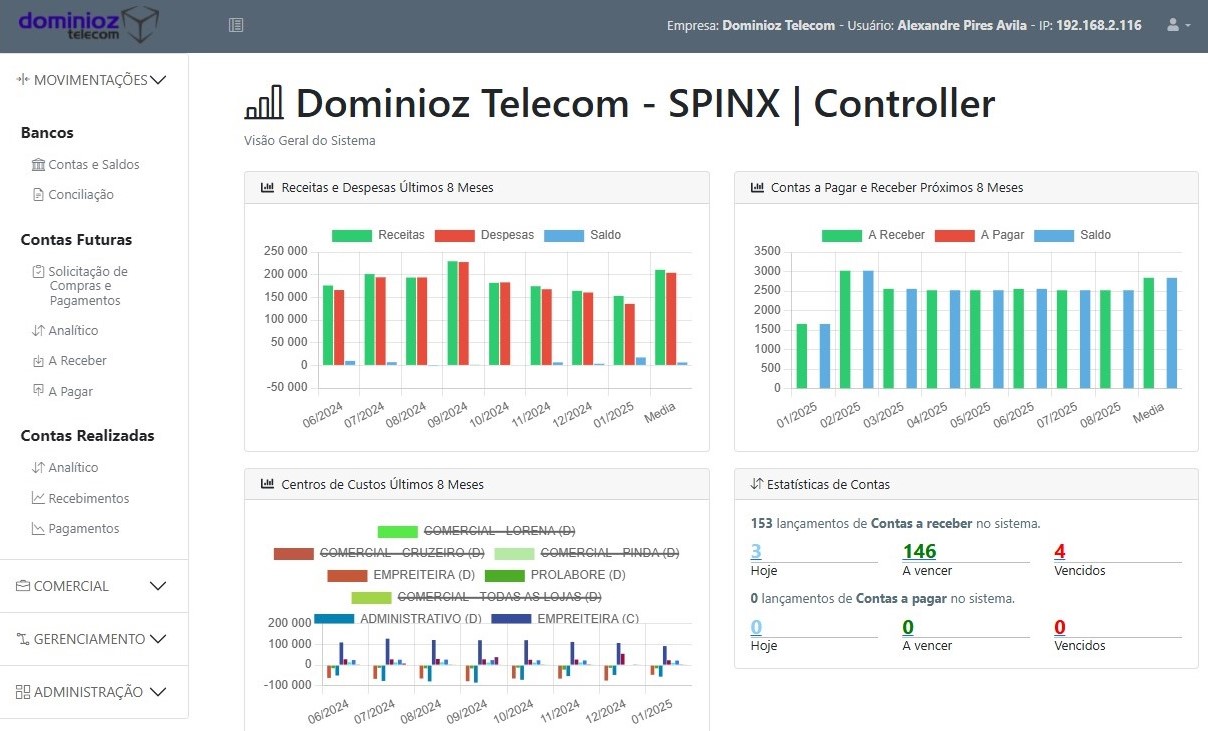The width and height of the screenshot is (1208, 731).
Task: Open the user profile dropdown
Action: point(1179,25)
